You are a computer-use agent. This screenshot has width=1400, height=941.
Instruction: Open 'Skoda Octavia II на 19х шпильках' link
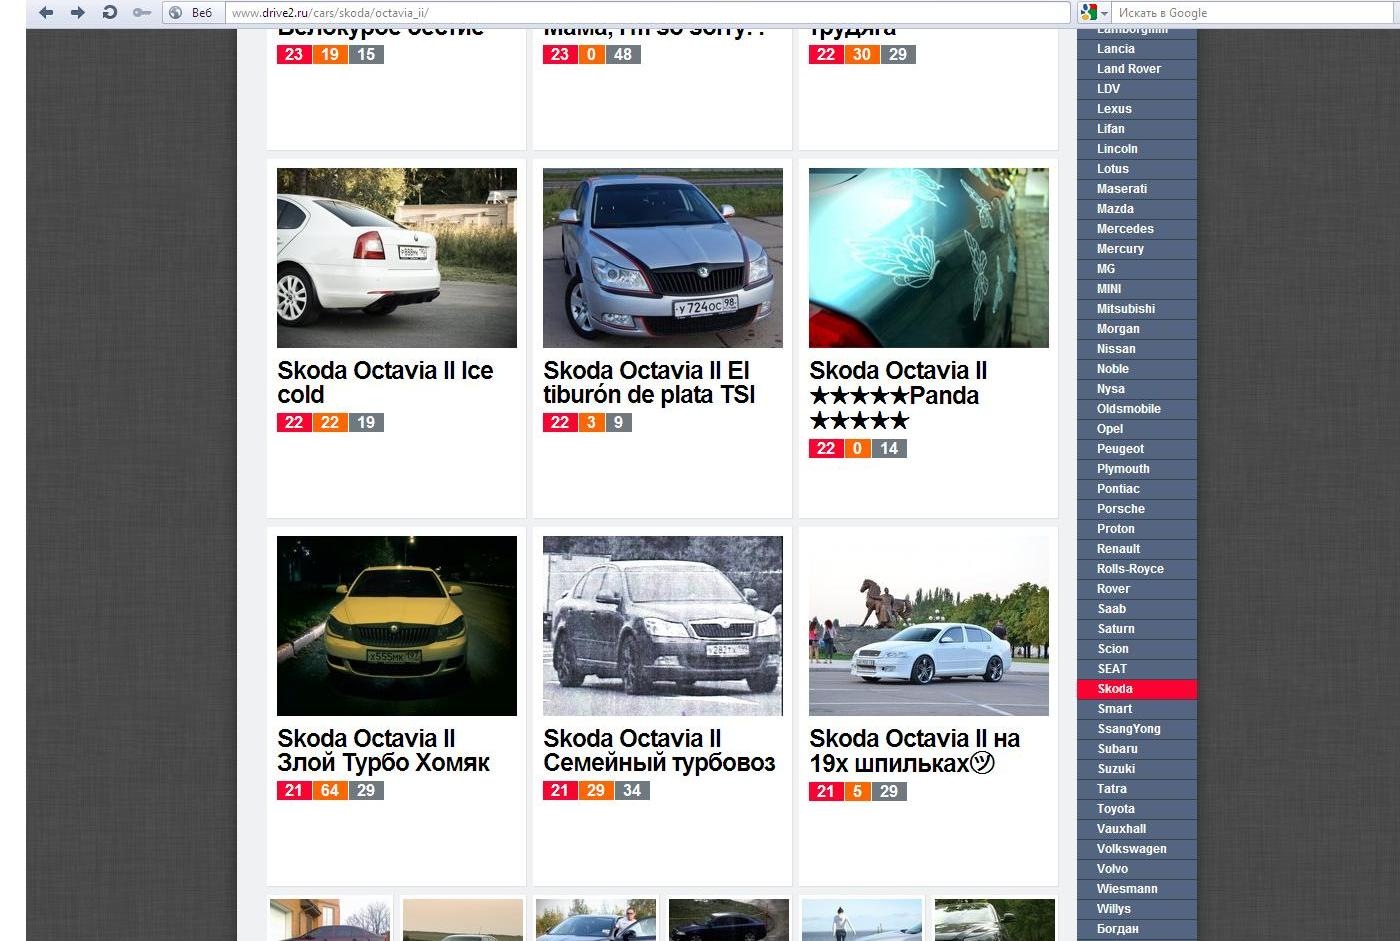pyautogui.click(x=914, y=751)
